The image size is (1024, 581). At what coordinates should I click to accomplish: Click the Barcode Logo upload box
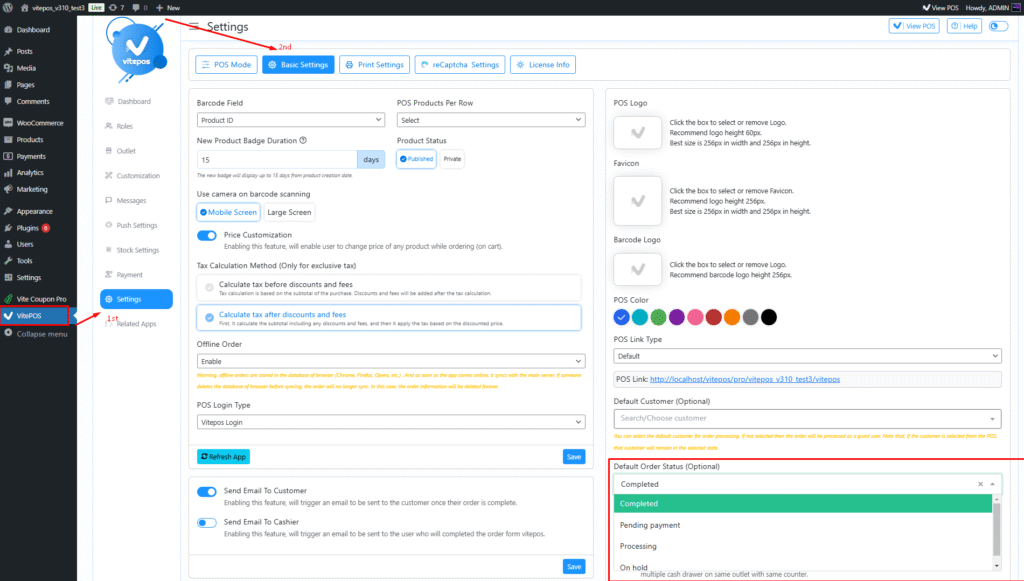(637, 269)
